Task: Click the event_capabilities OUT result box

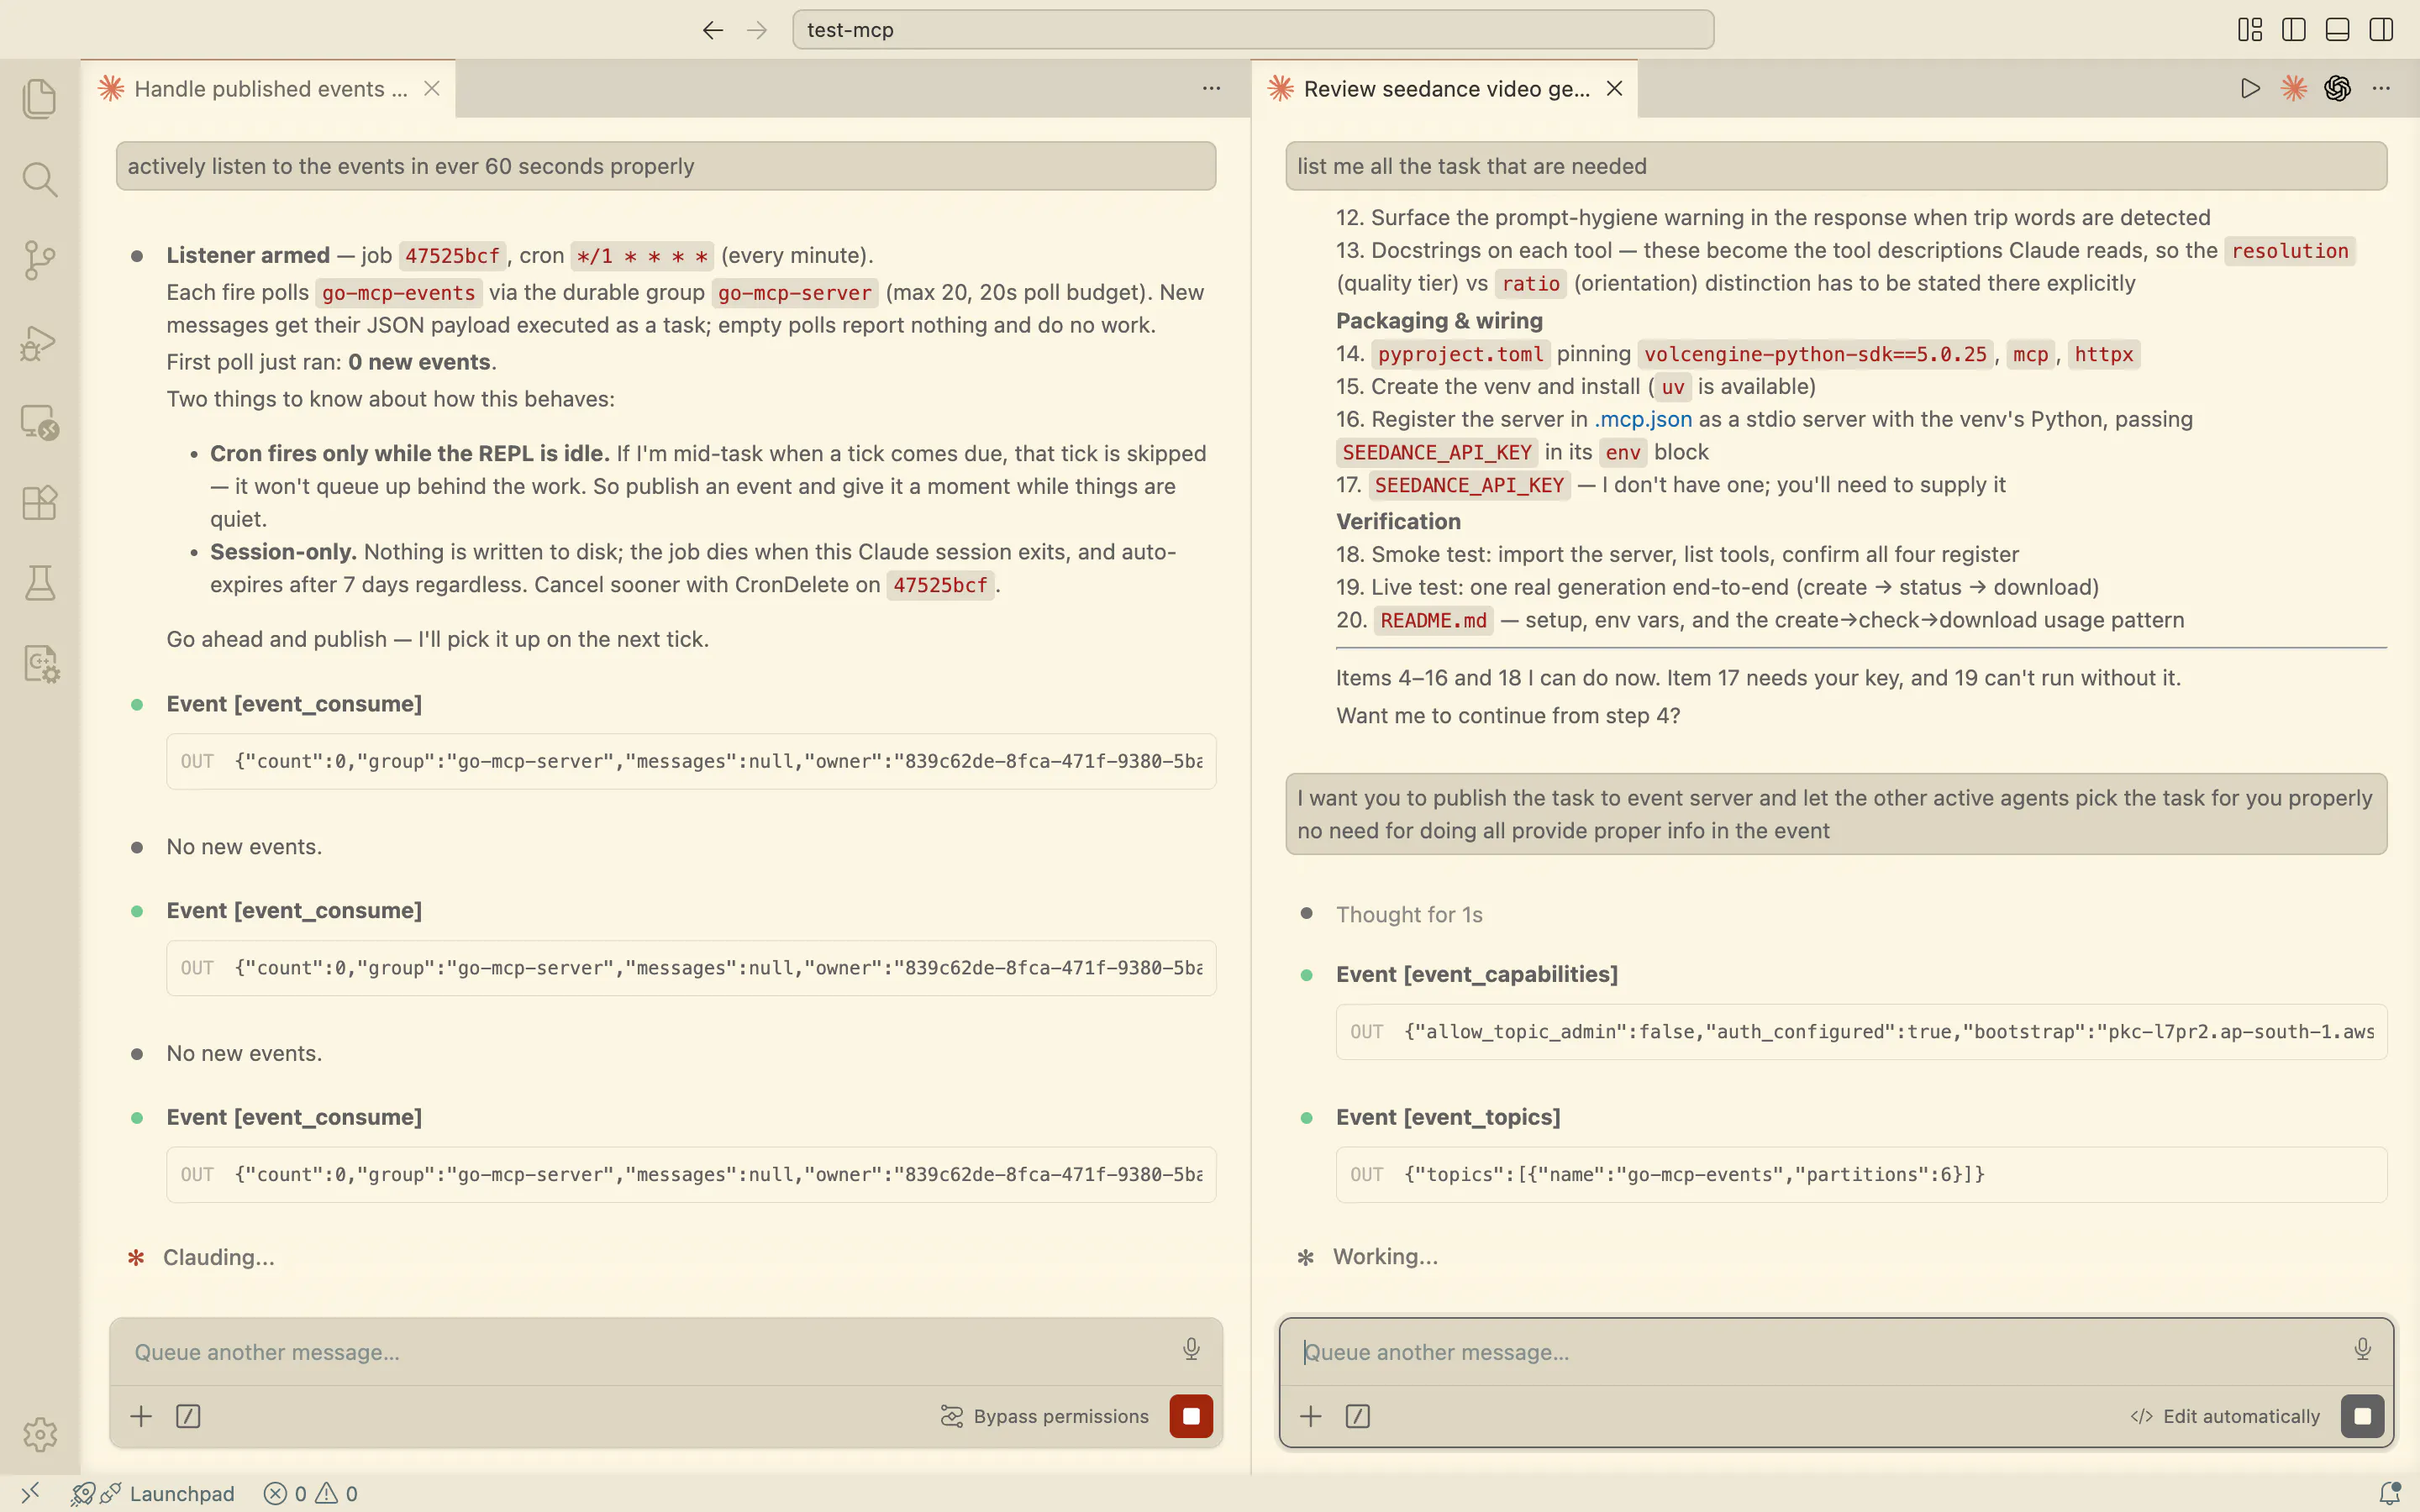Action: click(1861, 1031)
